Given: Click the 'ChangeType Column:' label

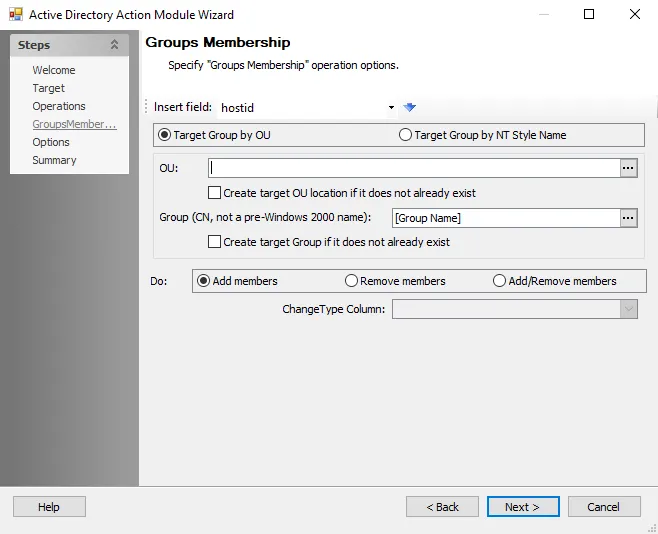Looking at the screenshot, I should click(x=334, y=309).
